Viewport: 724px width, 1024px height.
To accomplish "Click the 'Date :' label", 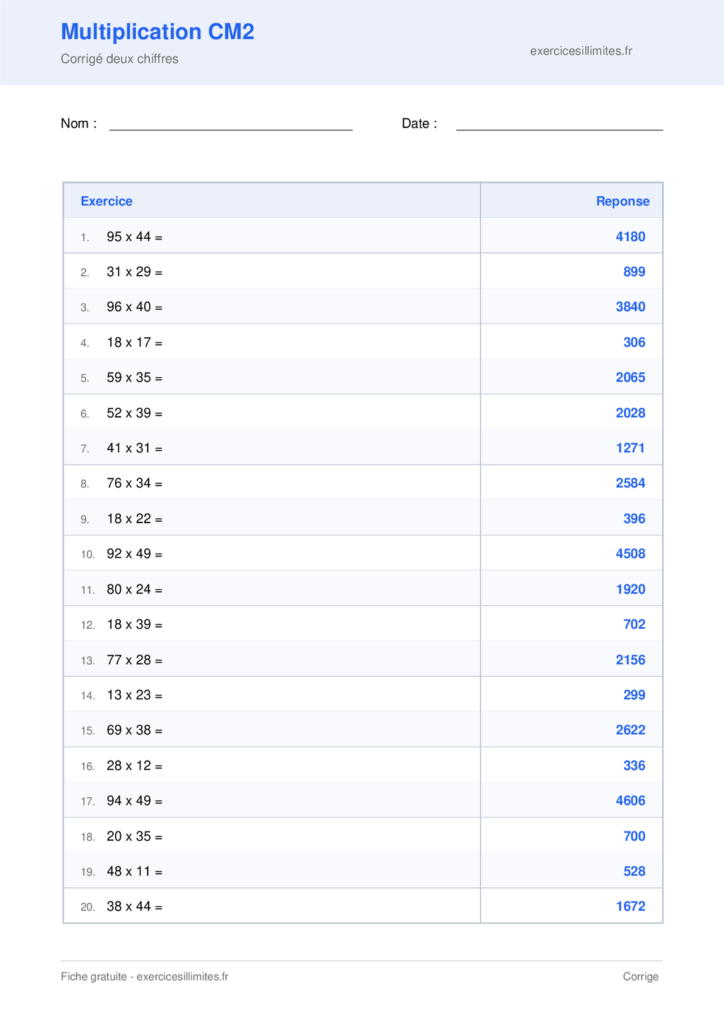I will 419,123.
